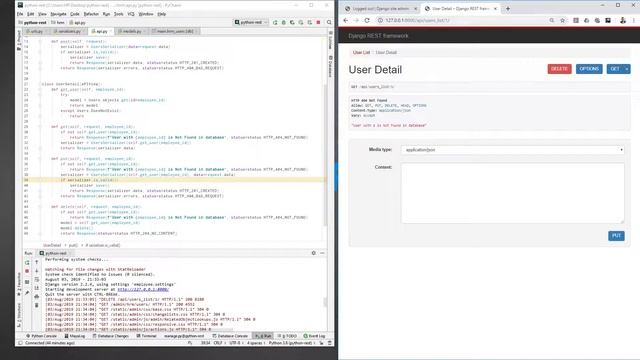Click the red Stop icon in PyCharm top toolbar
The height and width of the screenshot is (360, 640).
pos(318,22)
